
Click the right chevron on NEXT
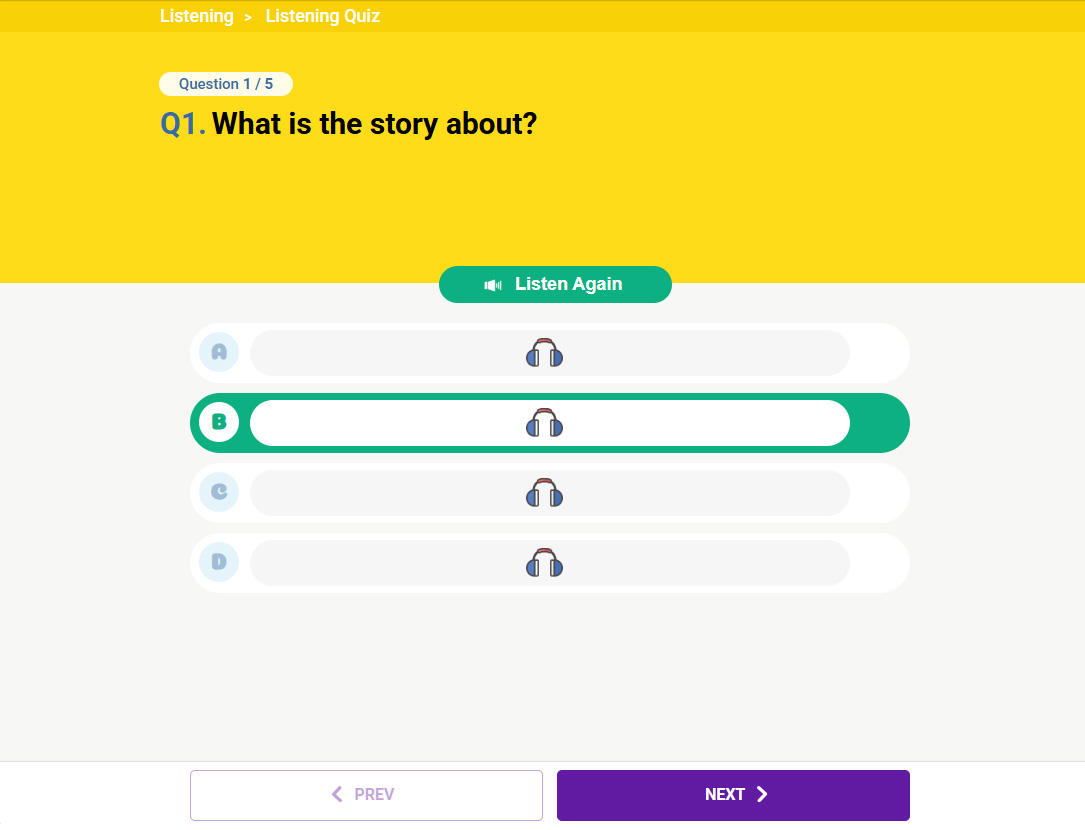(x=762, y=795)
